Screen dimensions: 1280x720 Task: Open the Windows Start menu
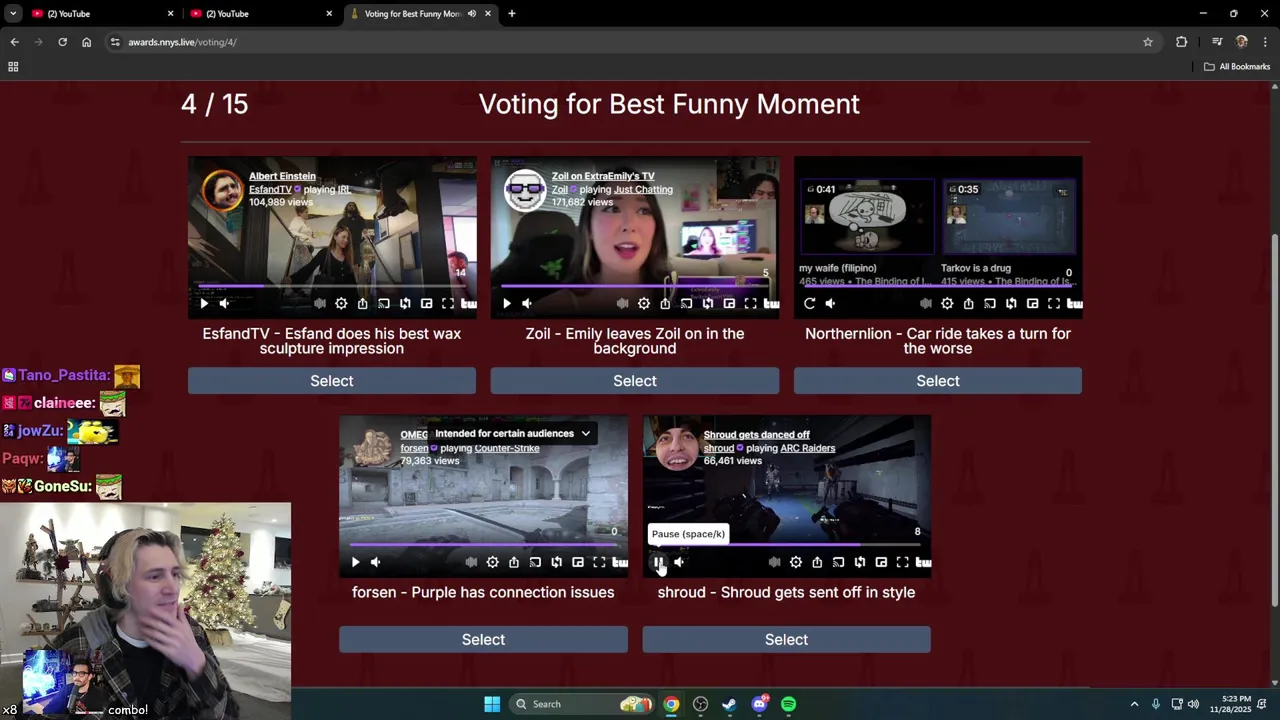[x=492, y=704]
